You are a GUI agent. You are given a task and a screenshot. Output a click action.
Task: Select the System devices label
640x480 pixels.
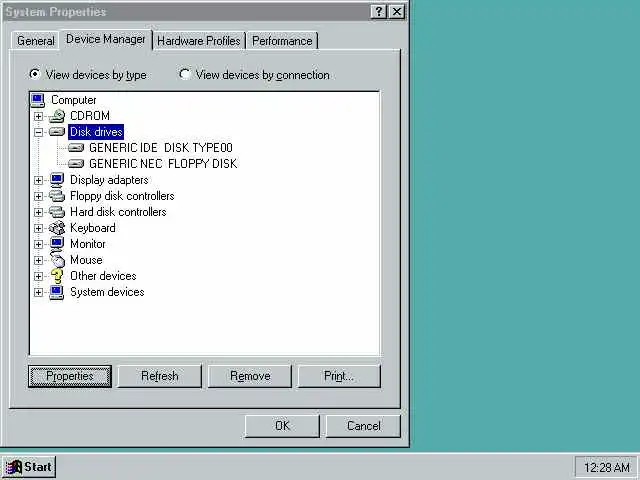click(x=107, y=292)
